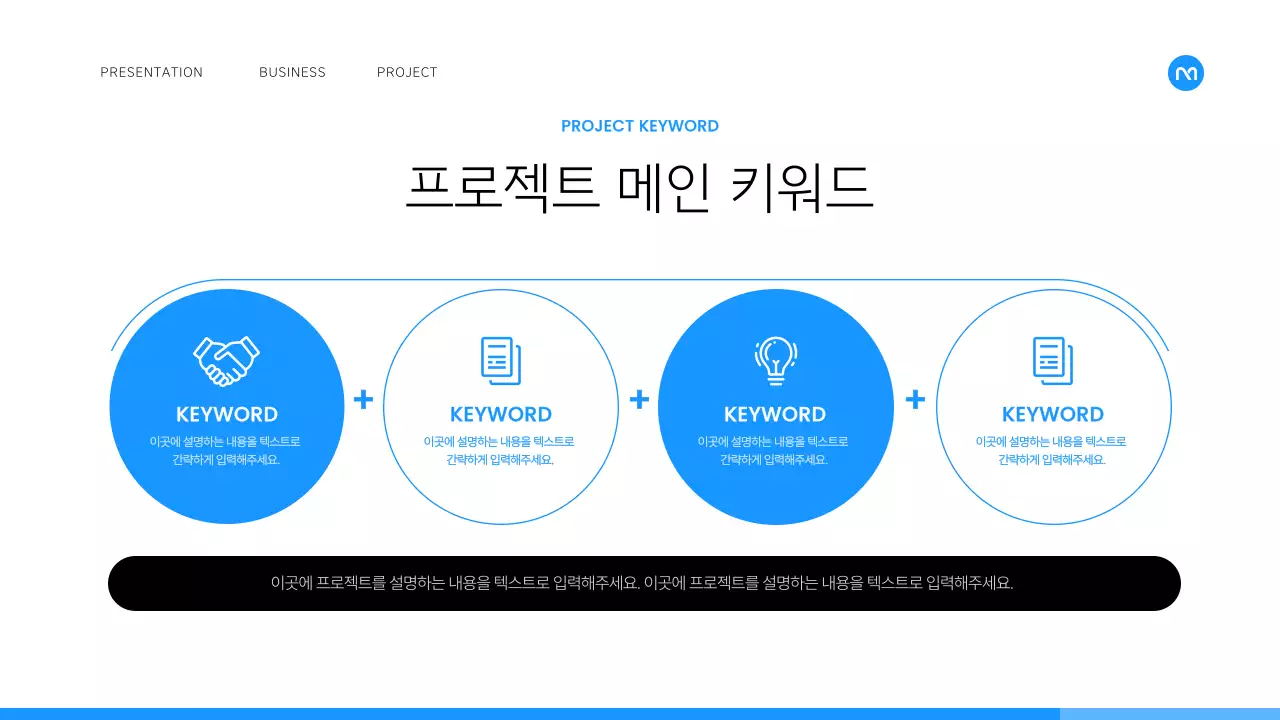
Task: Select the document icon in the second circle
Action: (x=501, y=362)
